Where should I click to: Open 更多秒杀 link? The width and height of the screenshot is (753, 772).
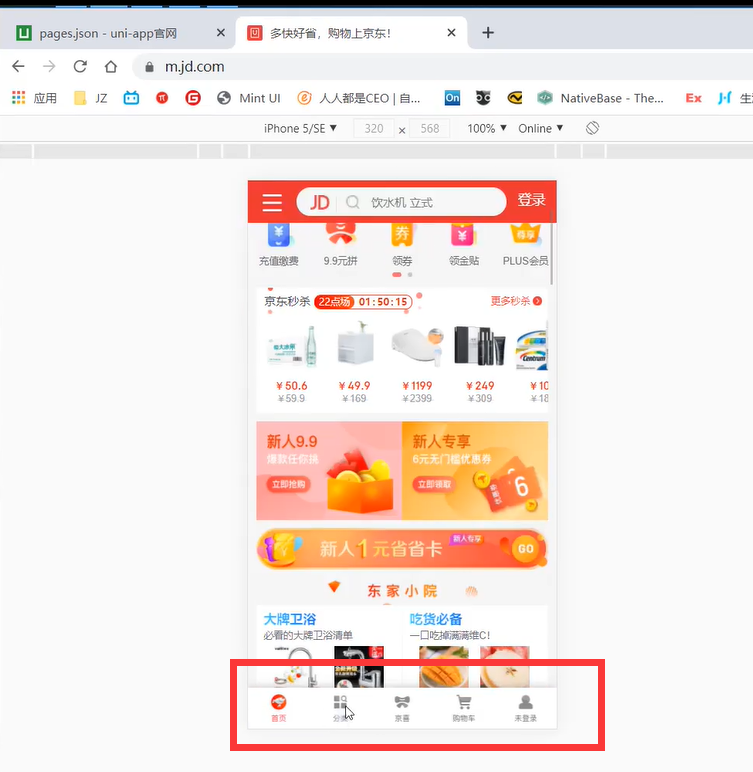(x=516, y=301)
